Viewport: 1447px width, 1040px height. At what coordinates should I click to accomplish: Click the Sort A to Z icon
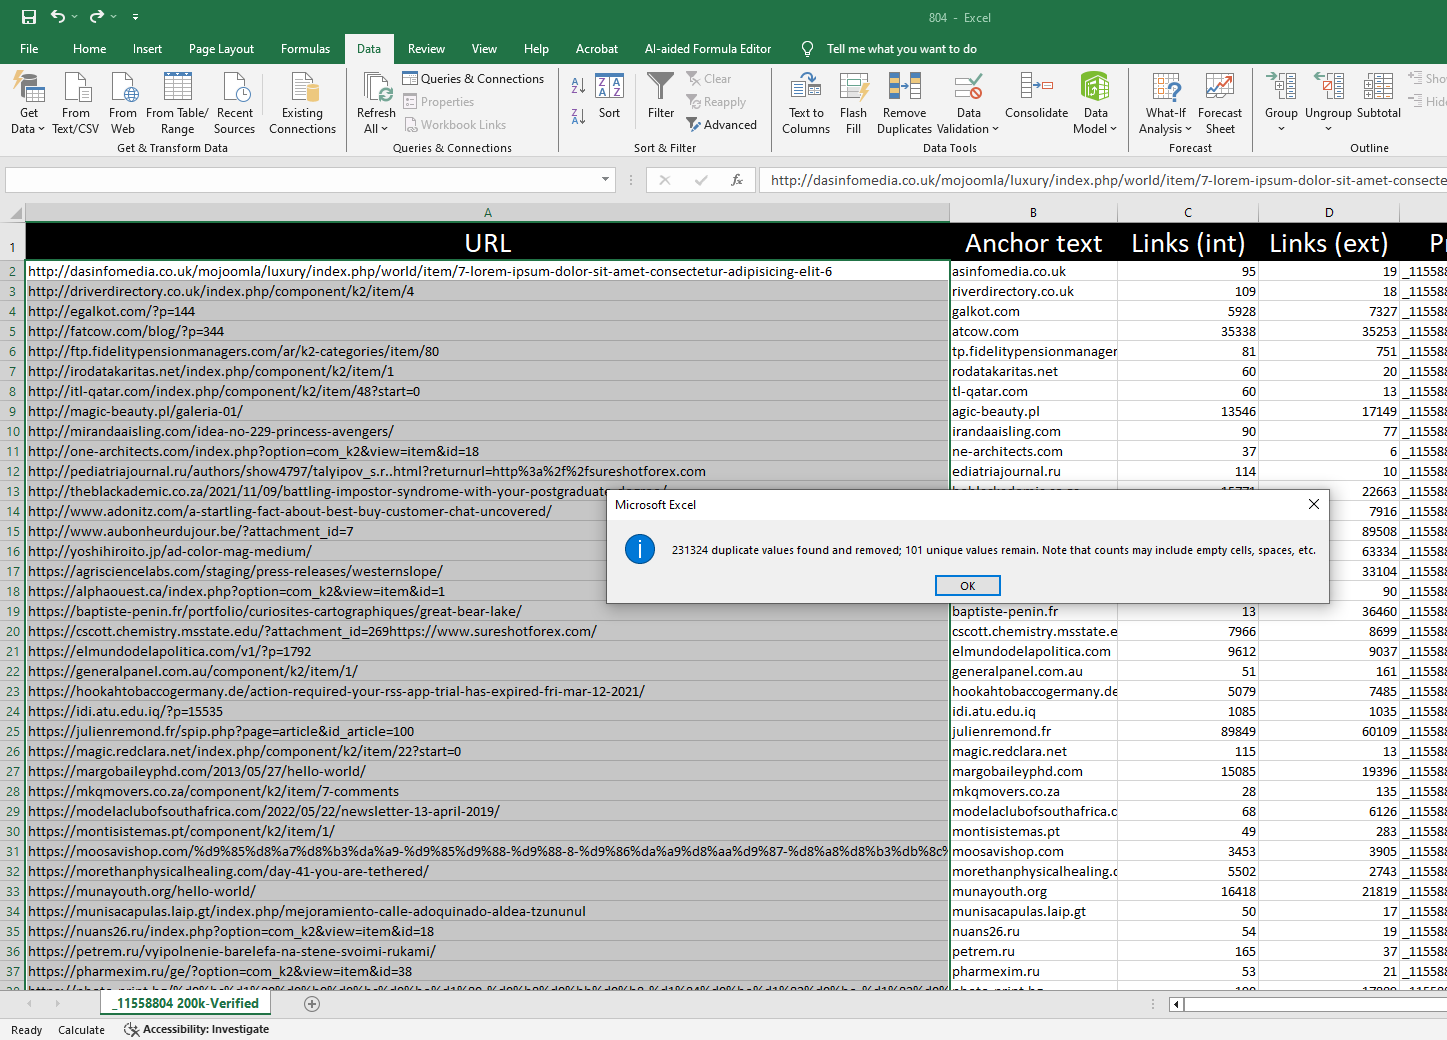pyautogui.click(x=578, y=87)
